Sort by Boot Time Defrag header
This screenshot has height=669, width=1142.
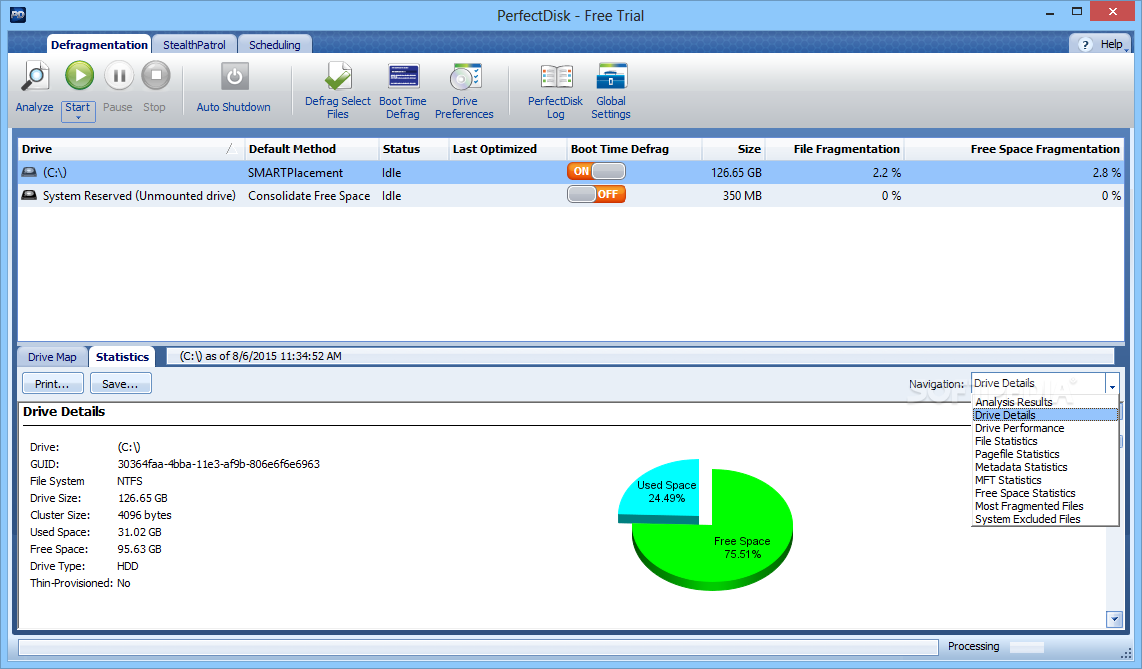point(634,149)
